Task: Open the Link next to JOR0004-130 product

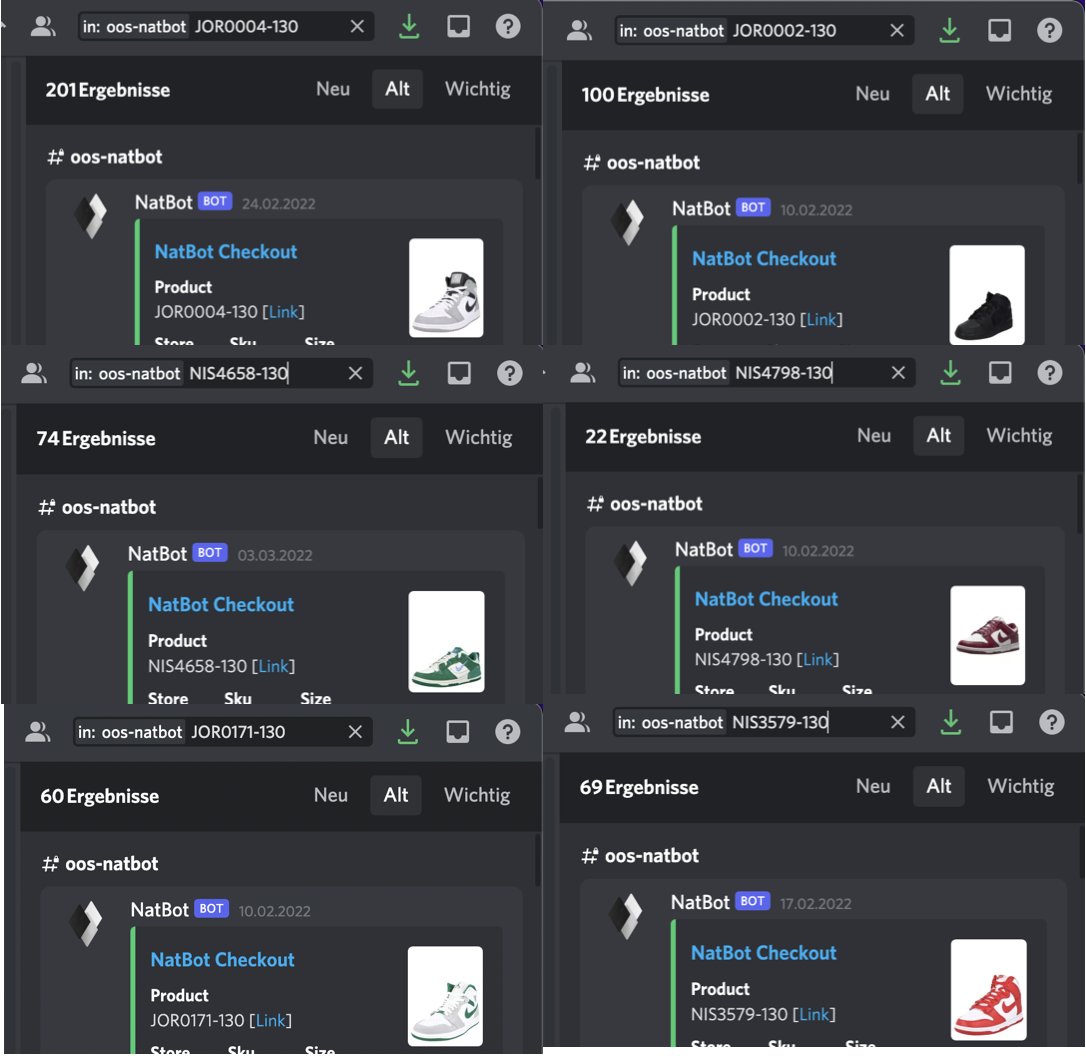Action: (x=283, y=312)
